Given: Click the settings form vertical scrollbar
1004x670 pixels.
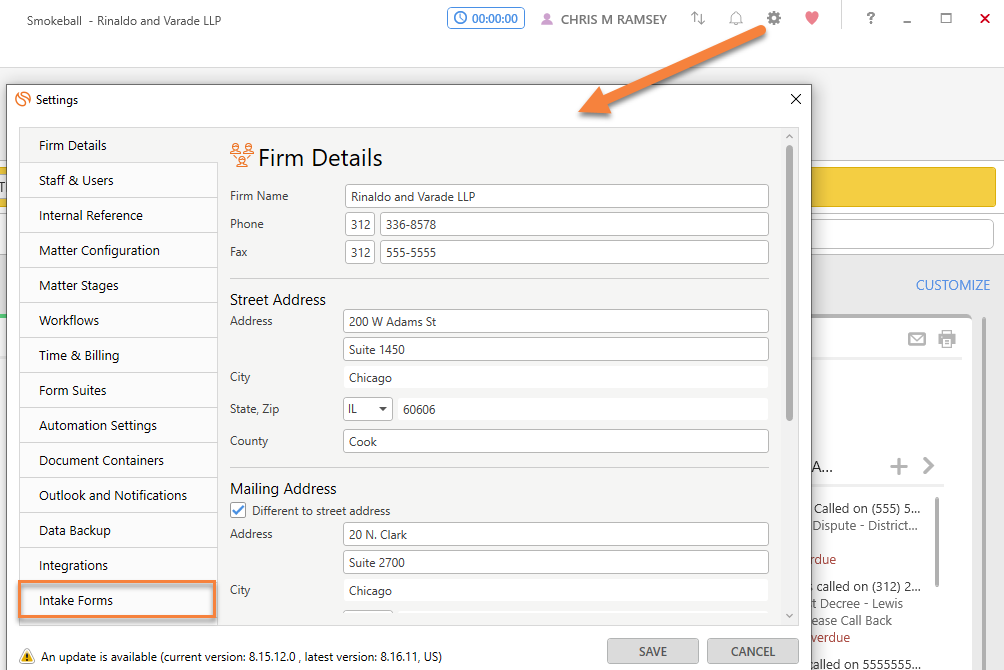Looking at the screenshot, I should click(x=789, y=280).
